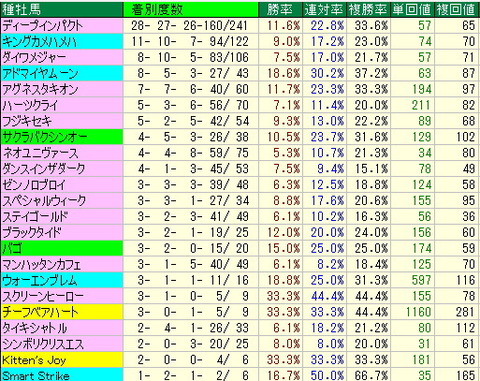Viewport: 480px width, 381px height.
Task: Click the 単回値 1160 of チーフベアハート
Action: click(419, 312)
